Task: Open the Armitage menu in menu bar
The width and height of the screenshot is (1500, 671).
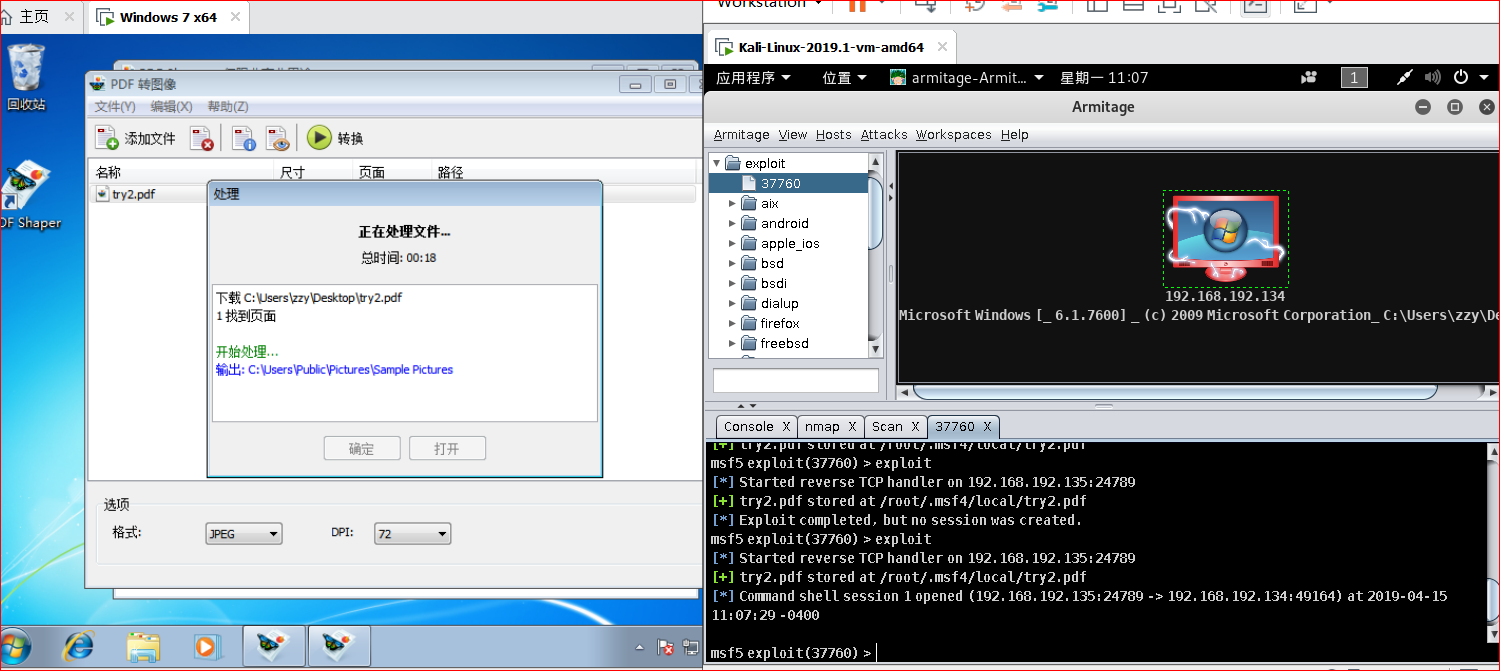Action: click(x=741, y=134)
